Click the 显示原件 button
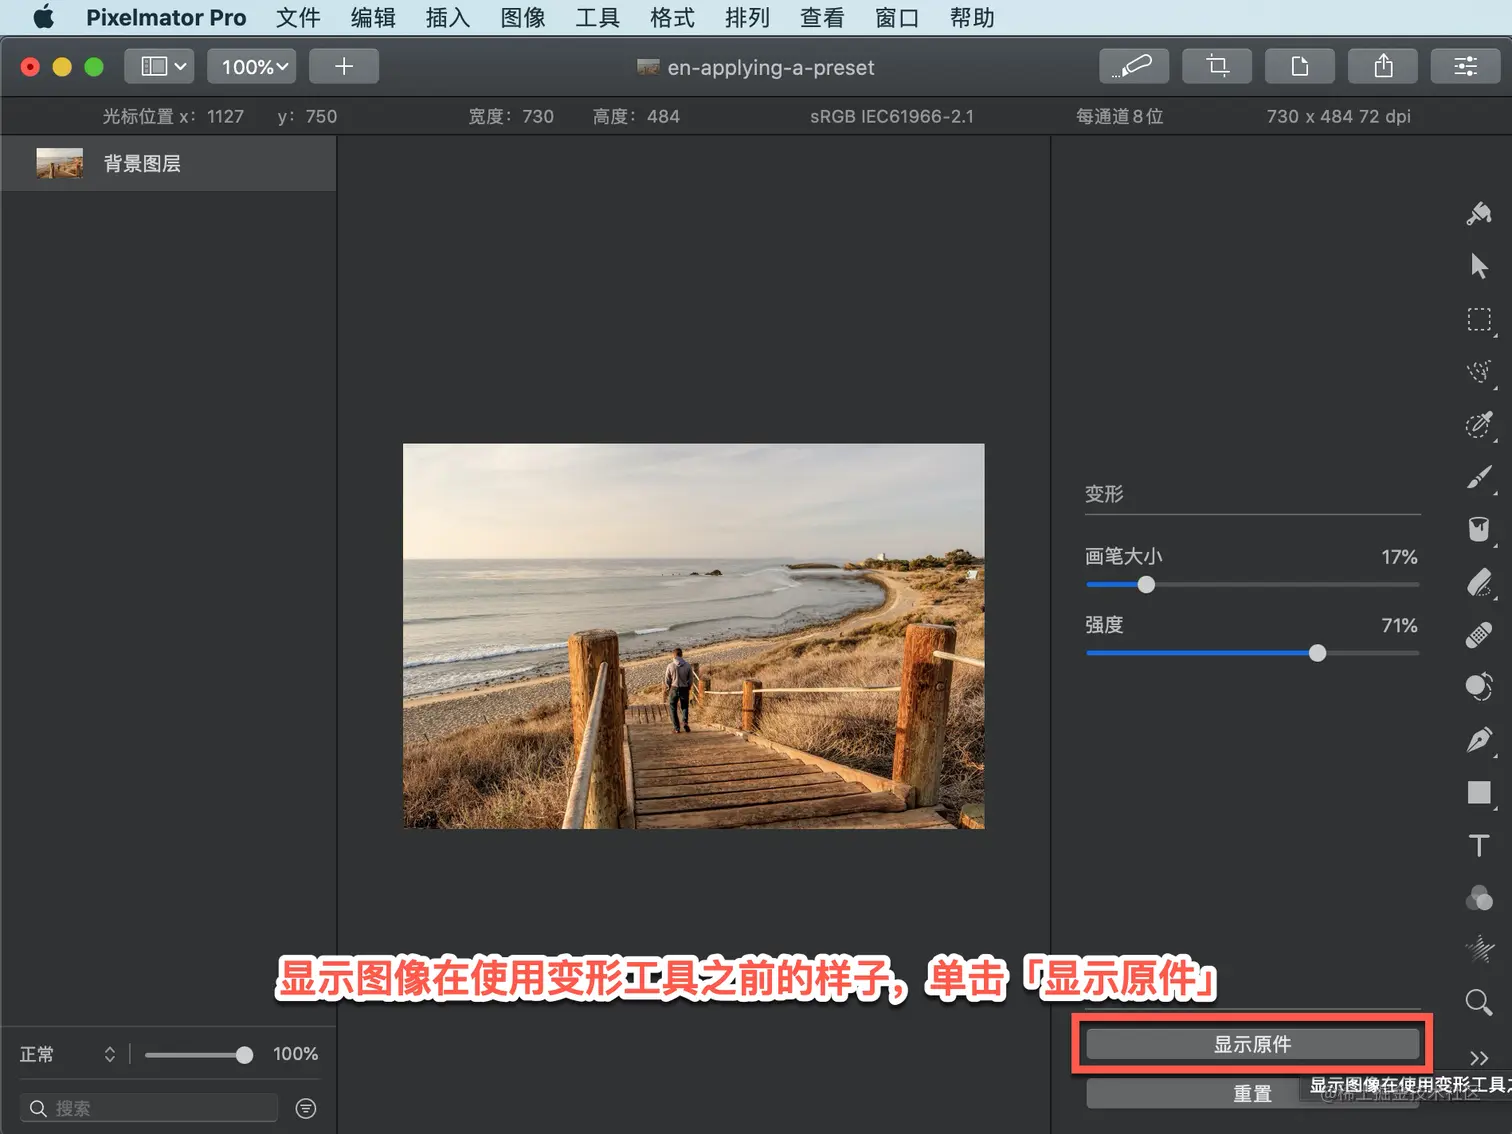This screenshot has width=1512, height=1134. coord(1252,1044)
